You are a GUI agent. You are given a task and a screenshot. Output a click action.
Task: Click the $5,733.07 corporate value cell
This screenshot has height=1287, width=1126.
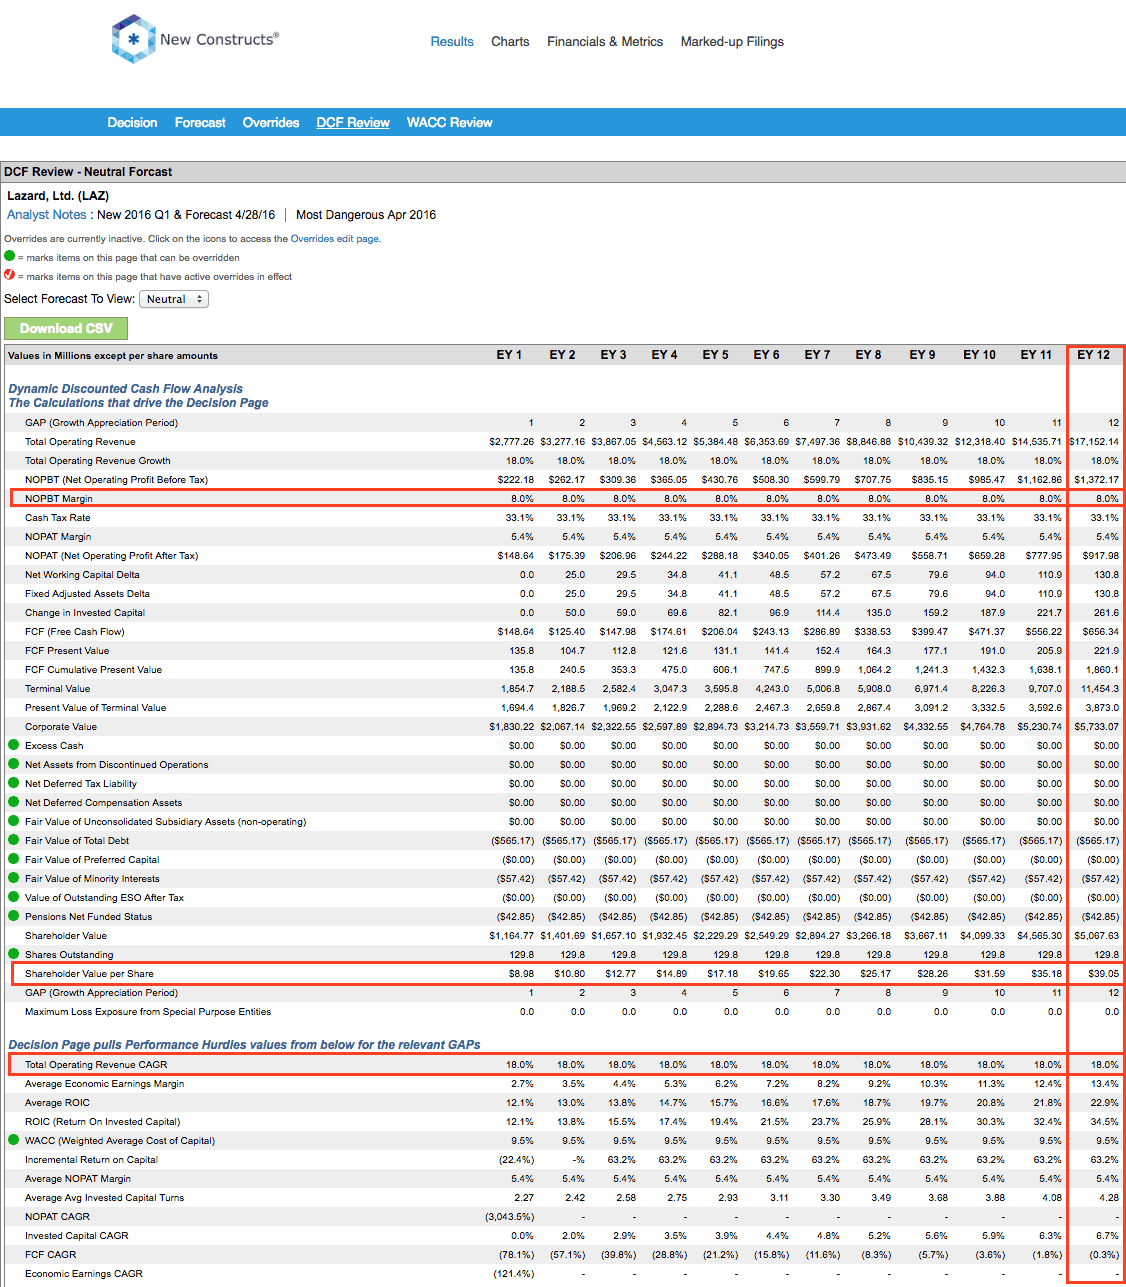1097,726
